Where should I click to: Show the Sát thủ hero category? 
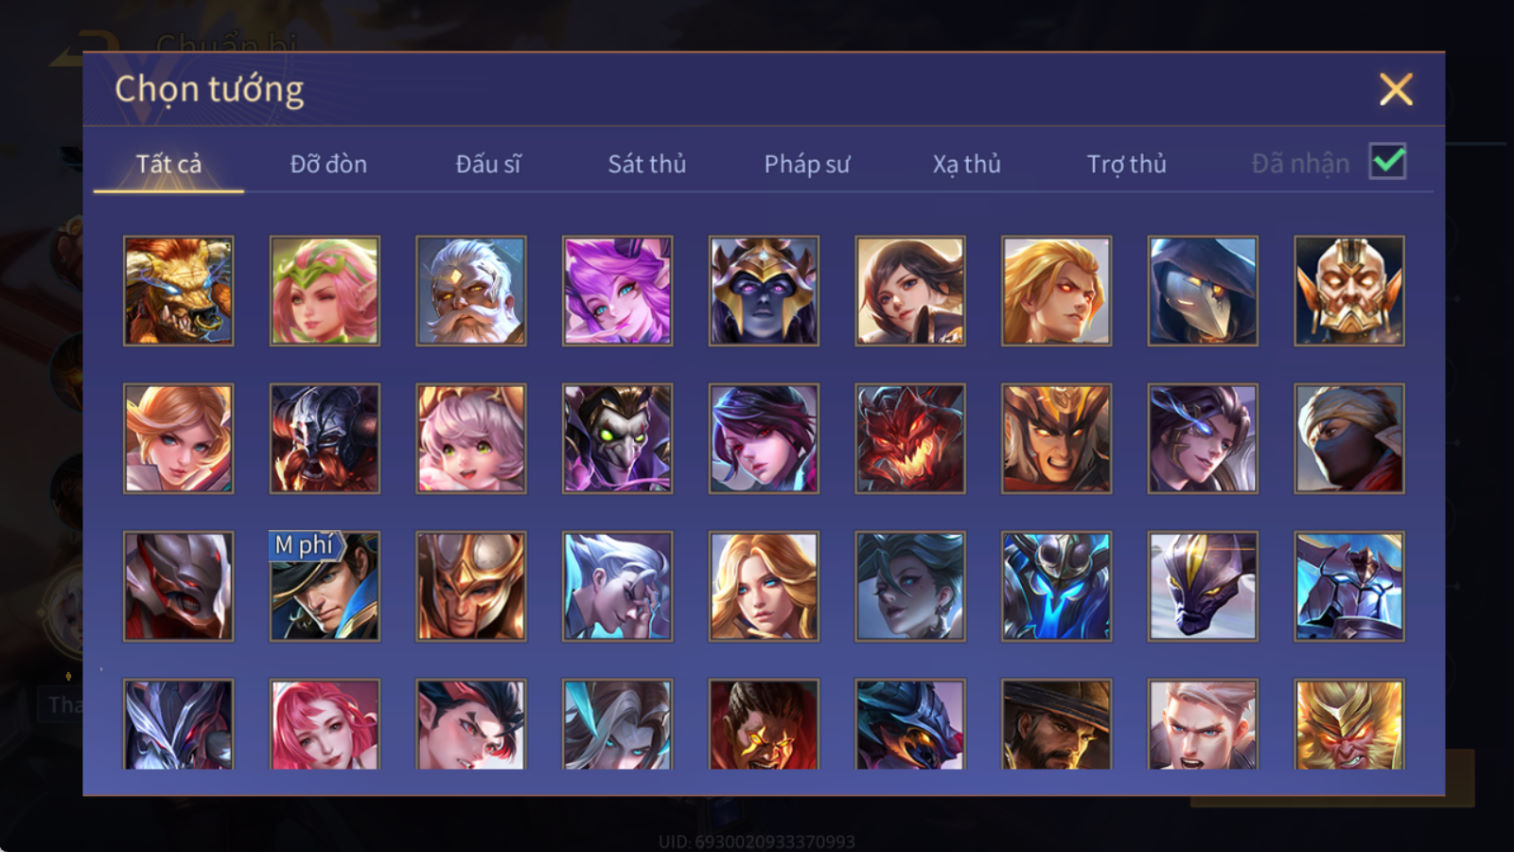(647, 164)
